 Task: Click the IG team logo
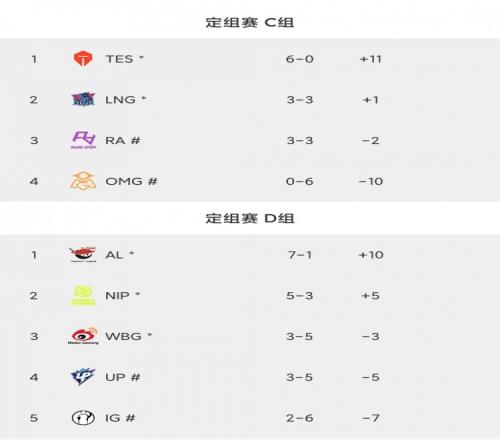pyautogui.click(x=83, y=418)
